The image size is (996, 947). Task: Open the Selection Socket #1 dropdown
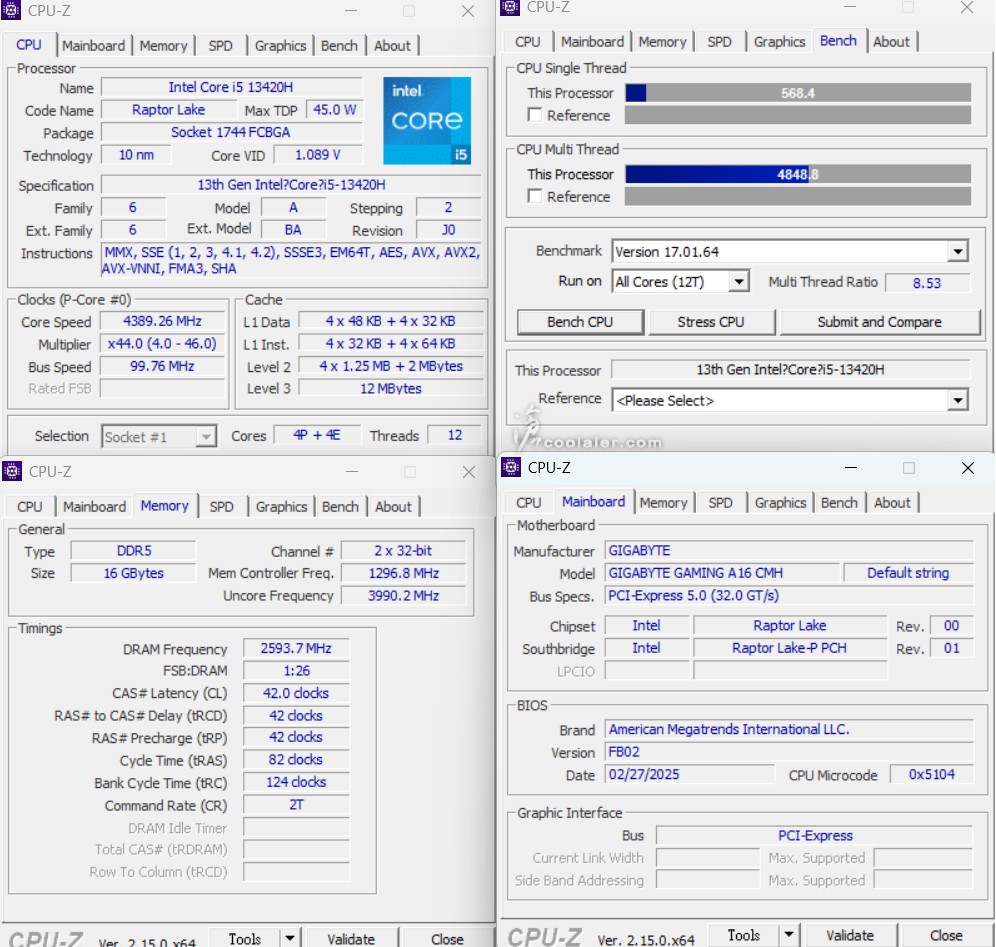(x=206, y=436)
